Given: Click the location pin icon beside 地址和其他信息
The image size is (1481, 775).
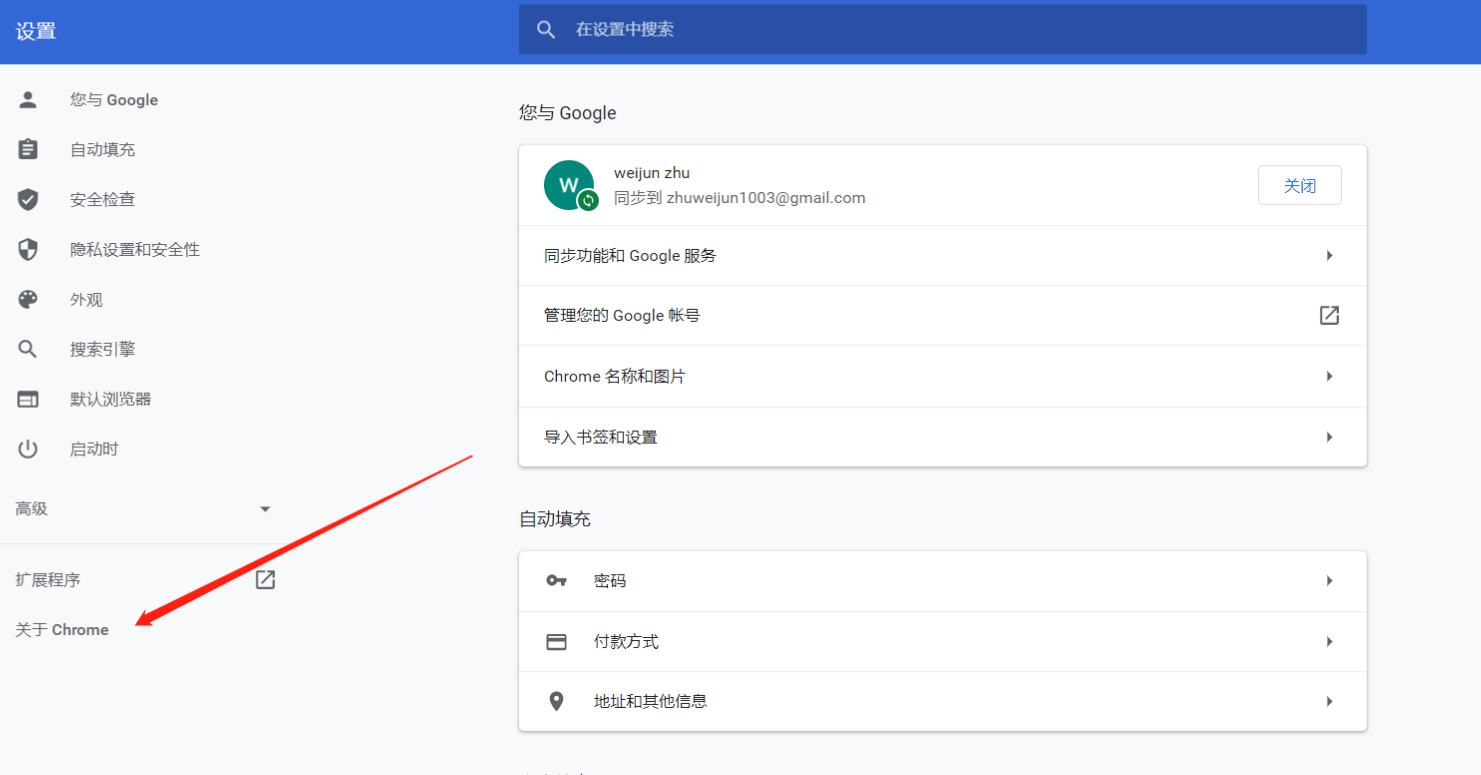Looking at the screenshot, I should (x=557, y=701).
